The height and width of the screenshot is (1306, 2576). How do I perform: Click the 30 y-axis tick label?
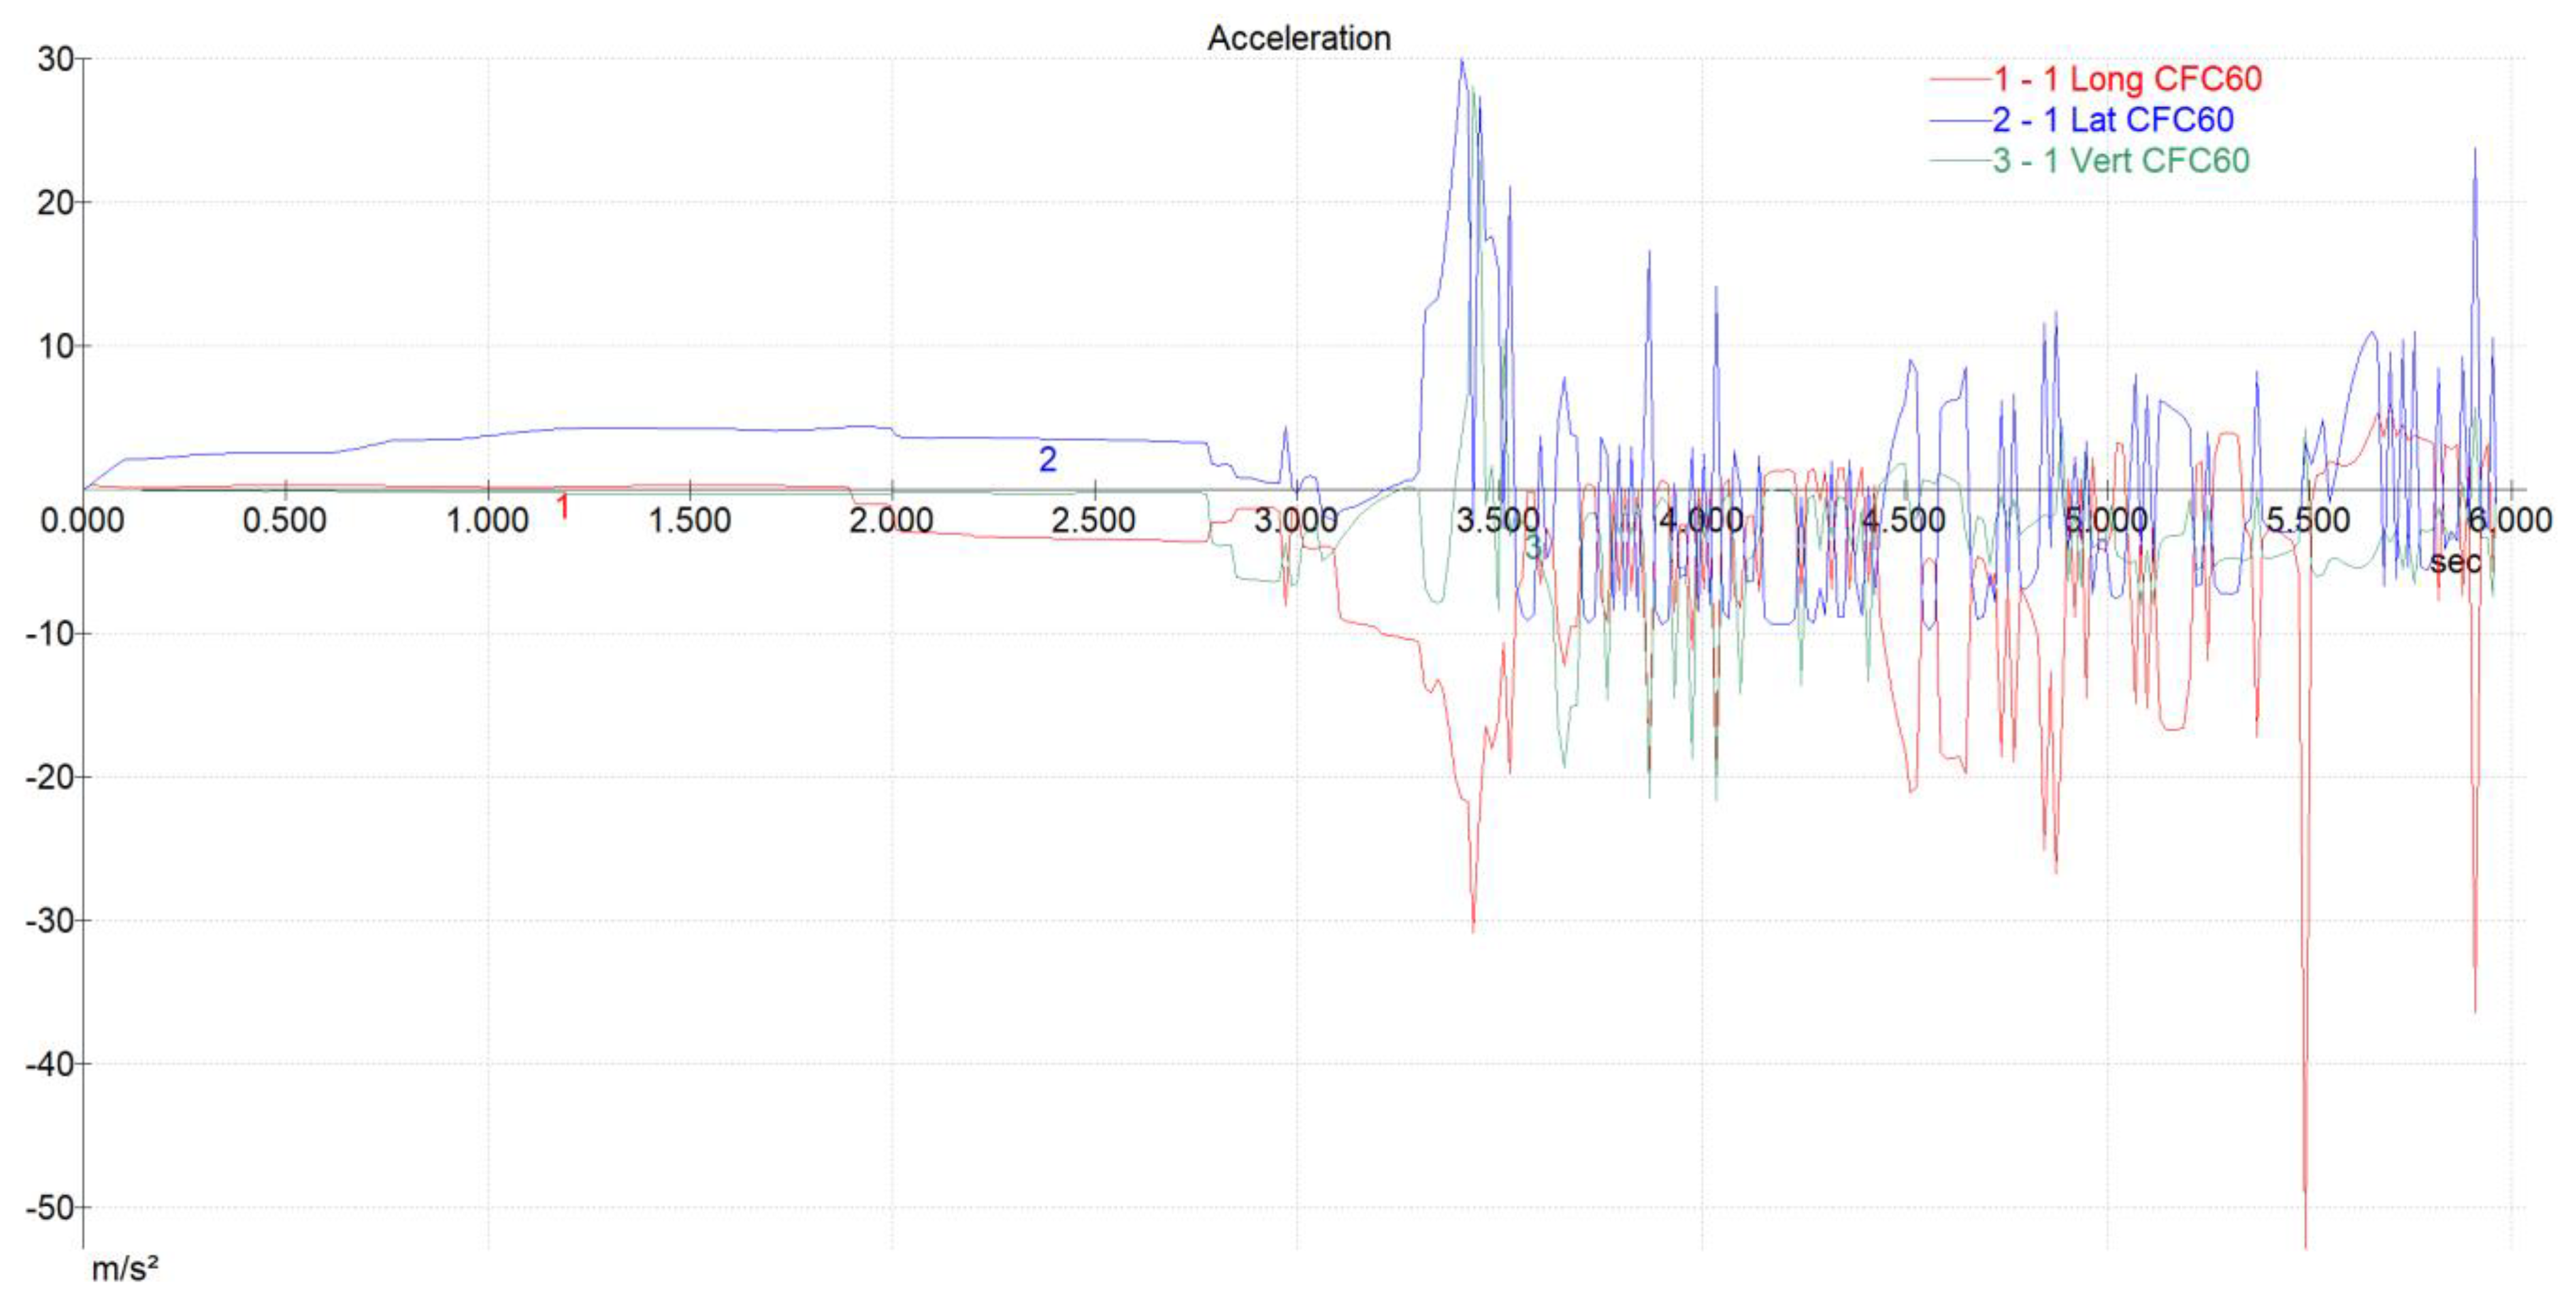tap(55, 59)
